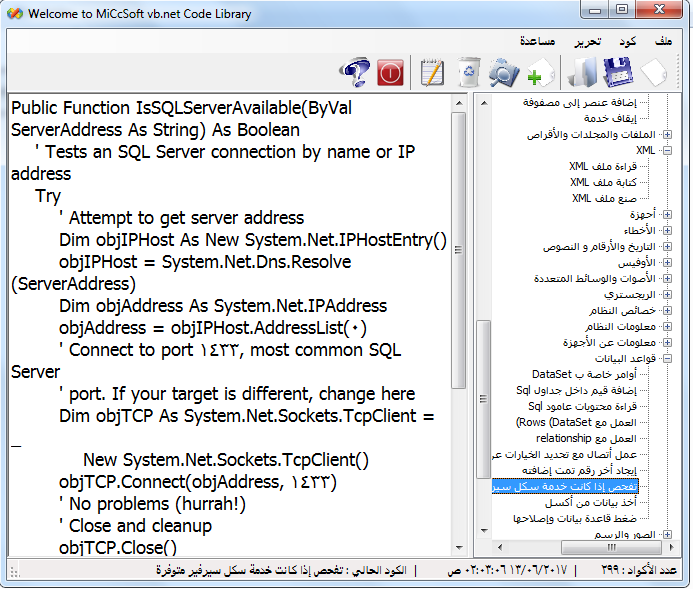Select highlighted تفحص إذا كانت خدمة سكل item

pos(565,486)
